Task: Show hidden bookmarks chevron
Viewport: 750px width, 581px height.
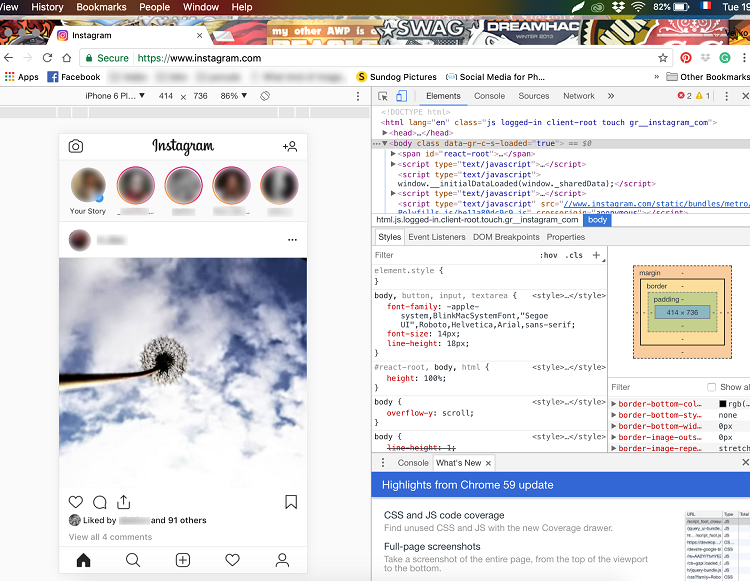Action: click(x=657, y=77)
